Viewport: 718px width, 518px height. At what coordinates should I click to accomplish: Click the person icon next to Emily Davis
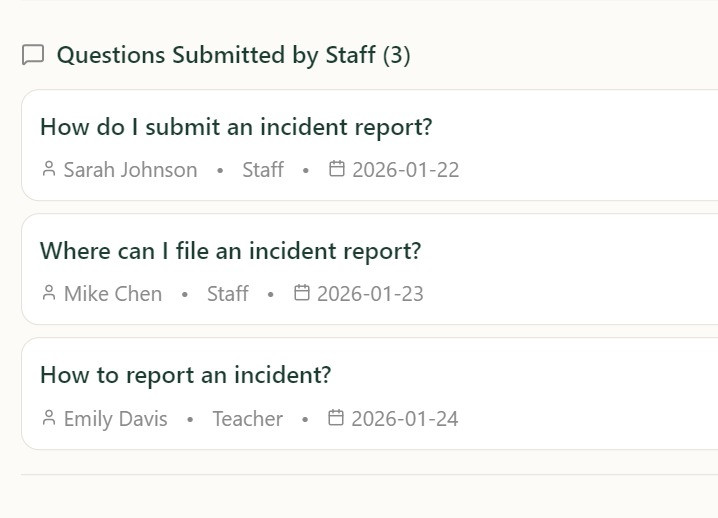[49, 418]
